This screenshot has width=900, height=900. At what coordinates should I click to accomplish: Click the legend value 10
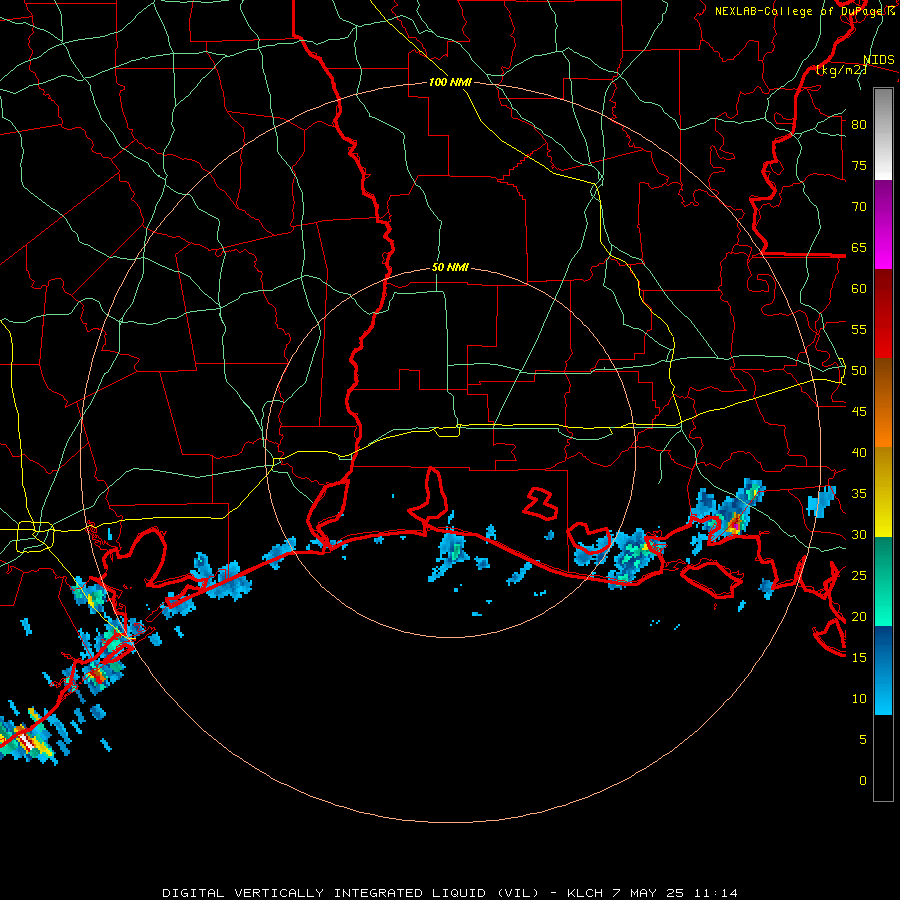pos(859,699)
